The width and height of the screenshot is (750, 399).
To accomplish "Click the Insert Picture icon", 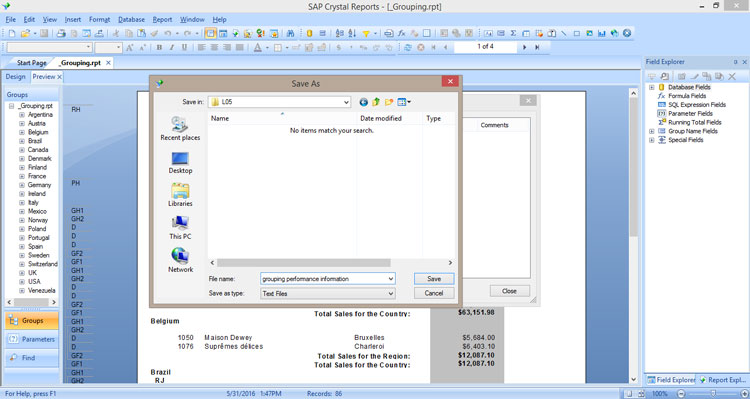I will click(x=589, y=33).
